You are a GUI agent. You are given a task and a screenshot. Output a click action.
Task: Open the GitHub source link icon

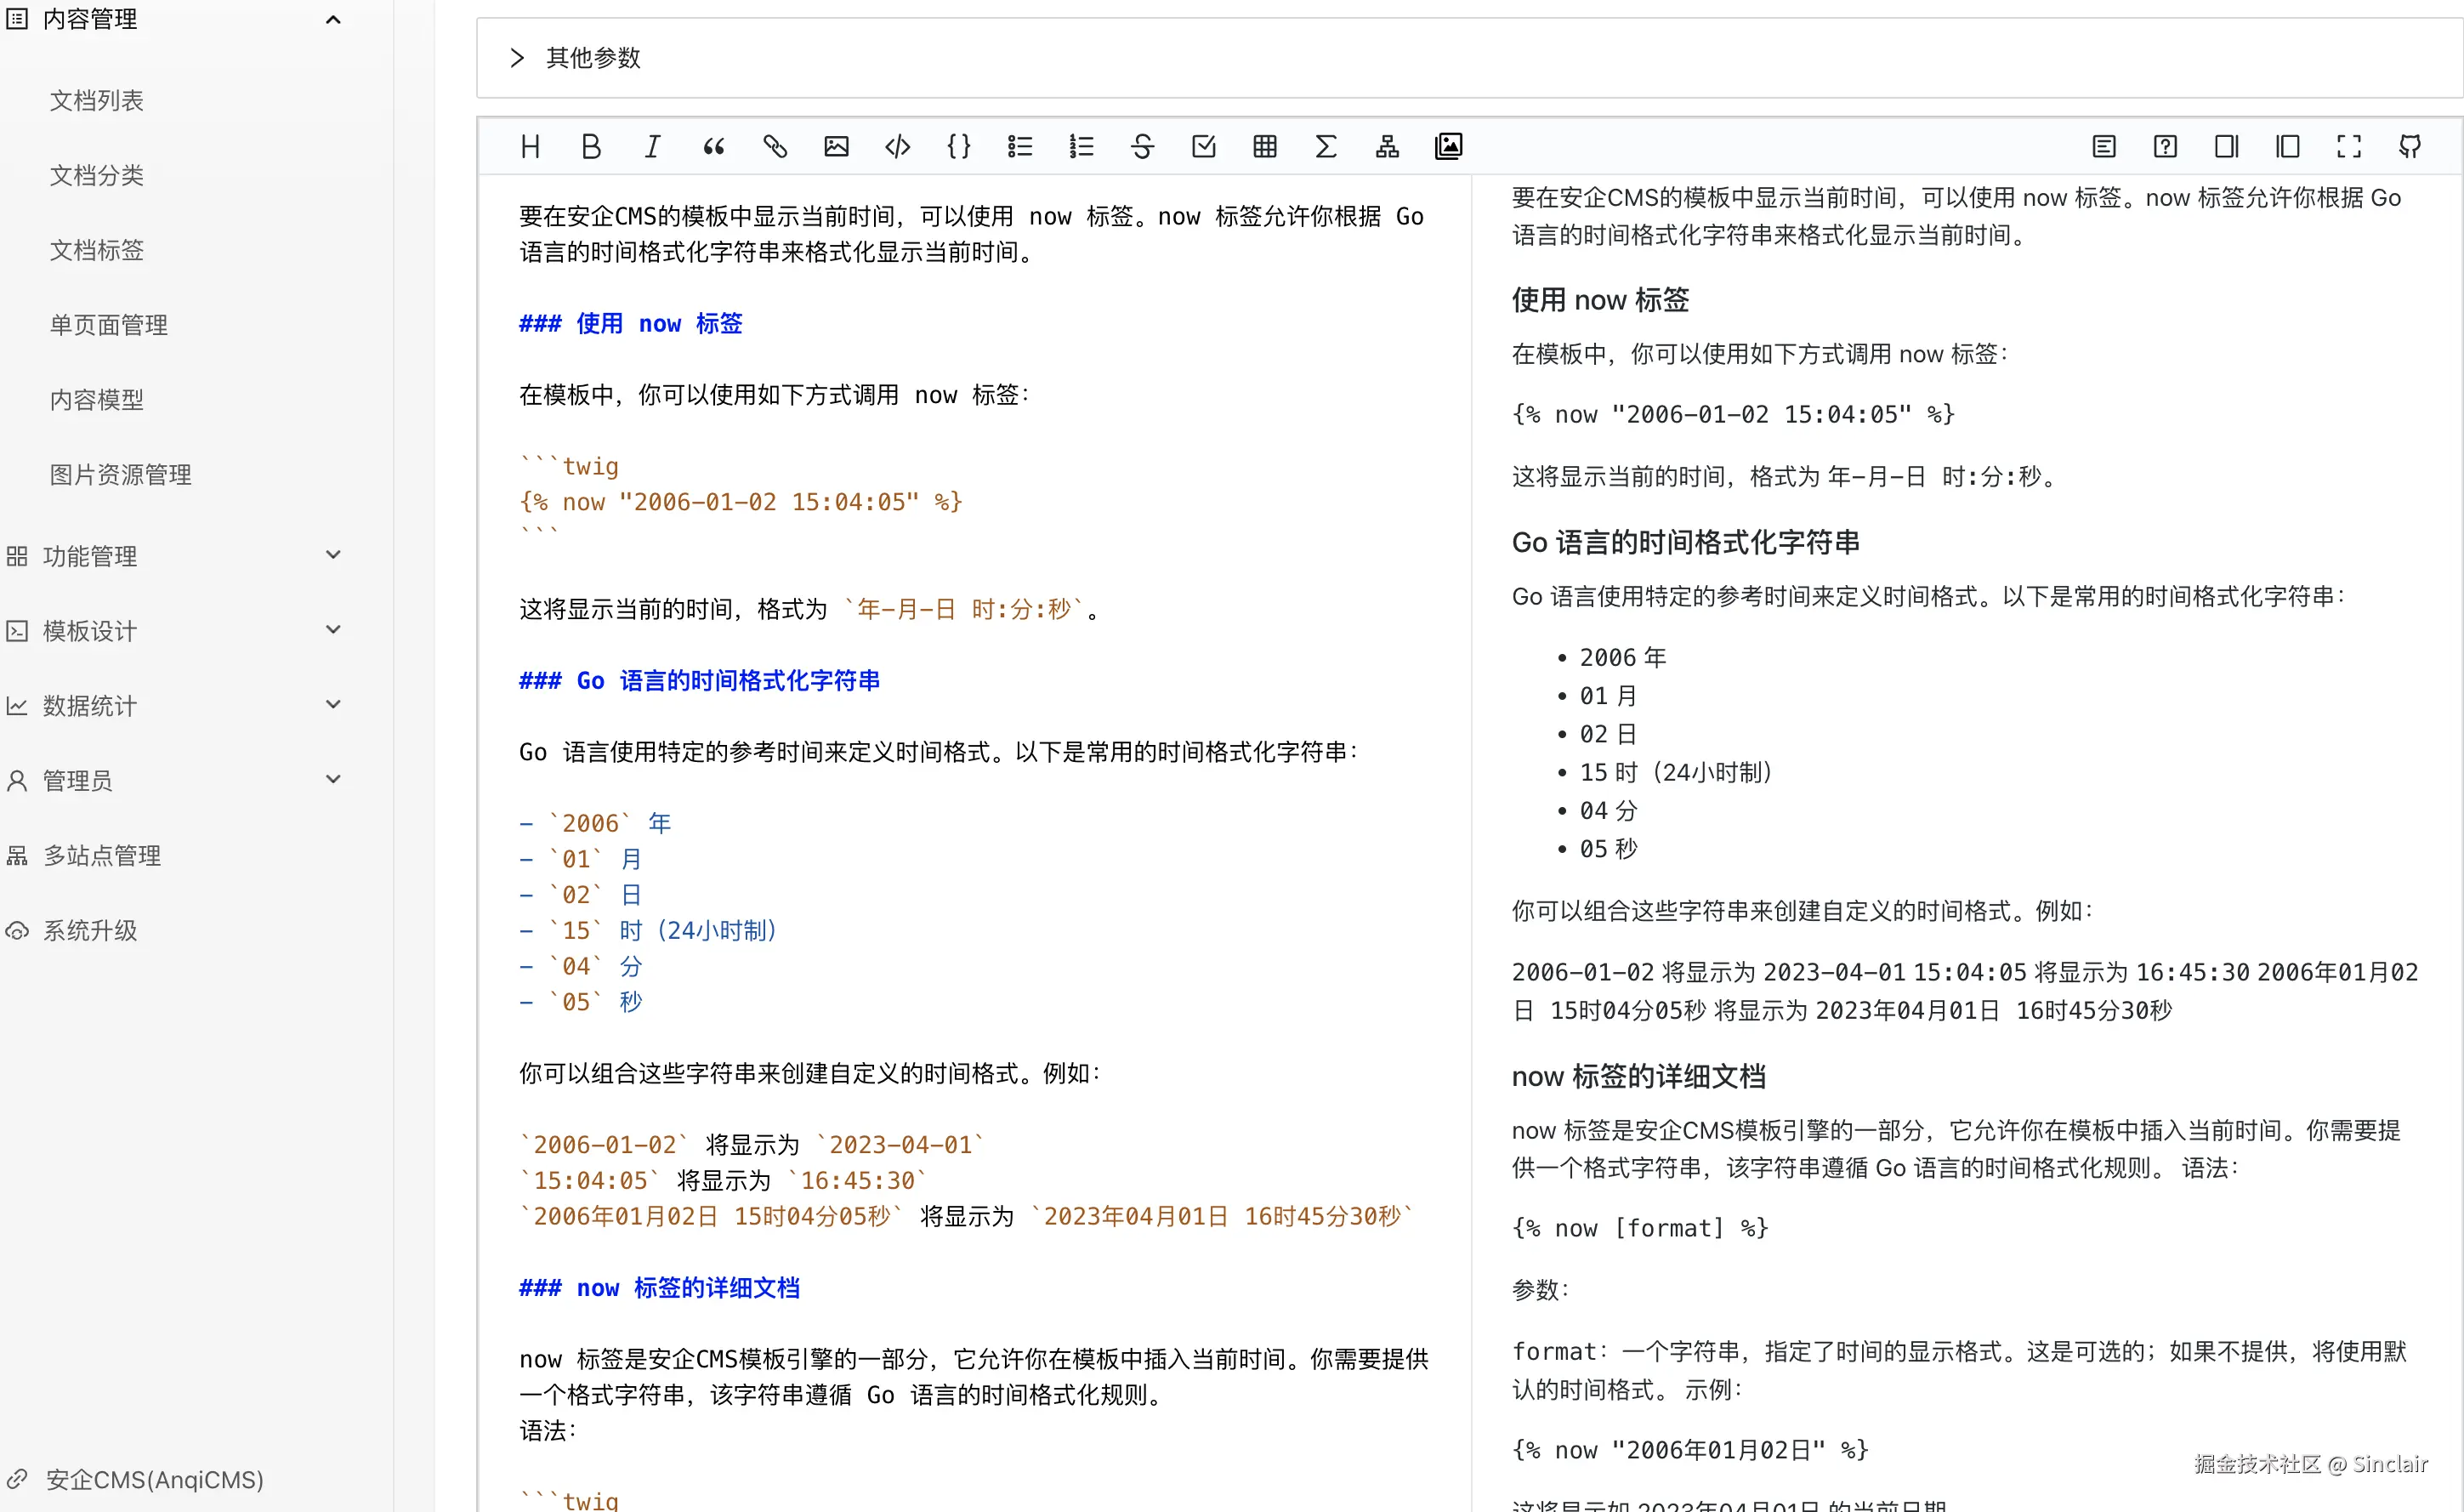2410,147
